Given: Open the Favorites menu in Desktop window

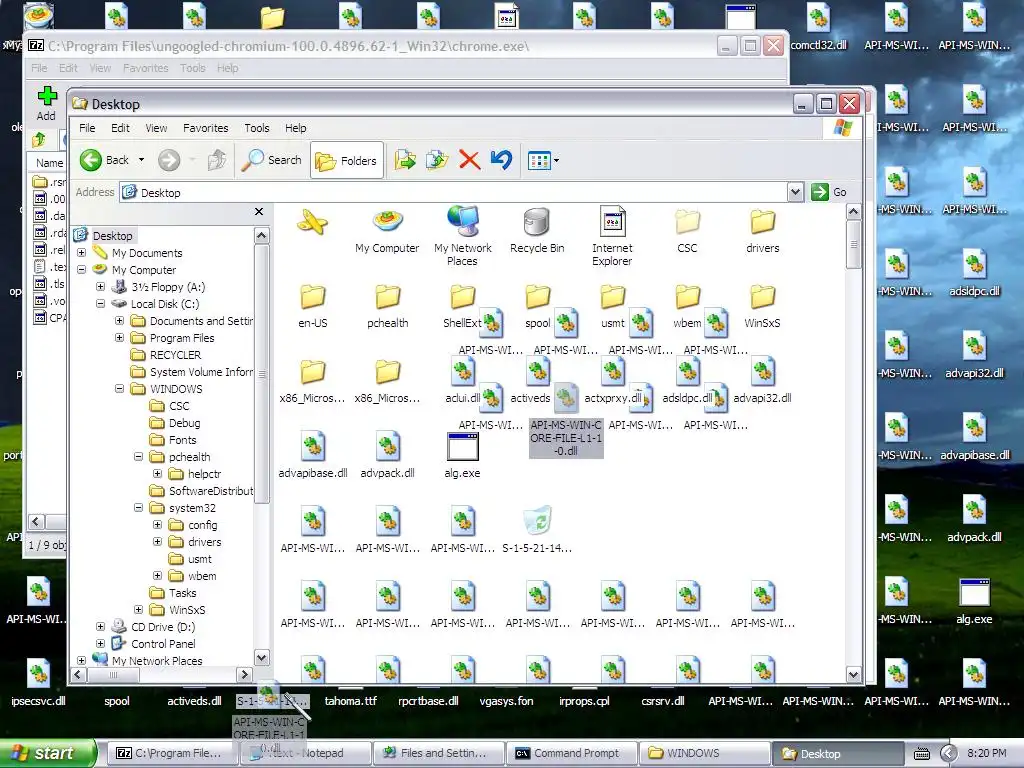Looking at the screenshot, I should 206,128.
